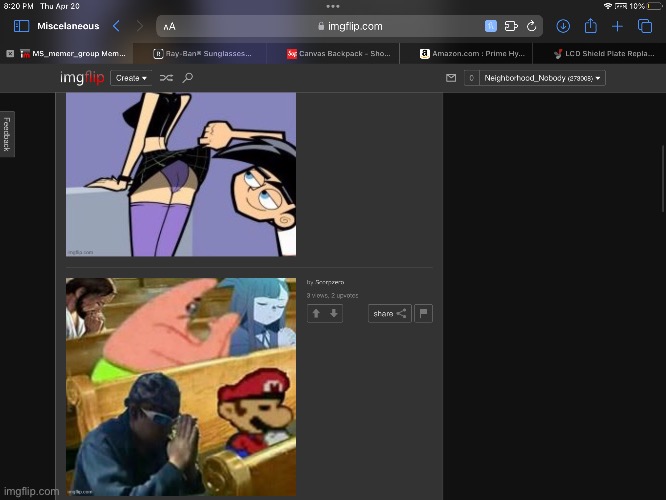Open the Safari sidebar panel icon
This screenshot has width=666, height=500.
pyautogui.click(x=21, y=26)
